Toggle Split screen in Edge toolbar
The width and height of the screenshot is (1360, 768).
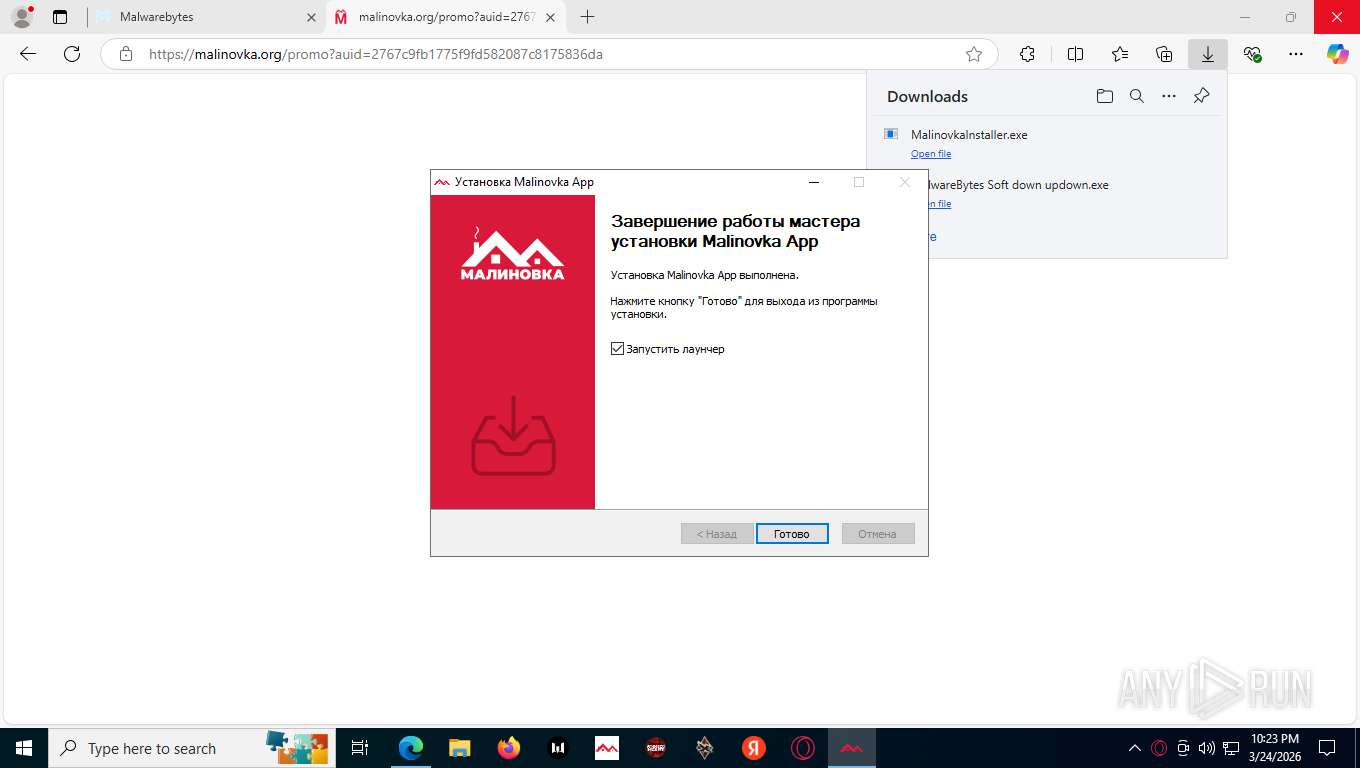pyautogui.click(x=1076, y=54)
